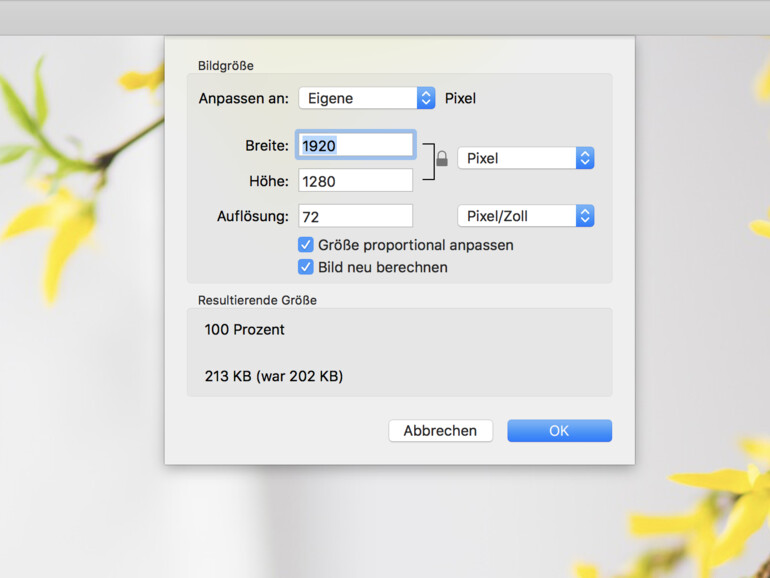Click the Abbrechen button

tap(440, 431)
